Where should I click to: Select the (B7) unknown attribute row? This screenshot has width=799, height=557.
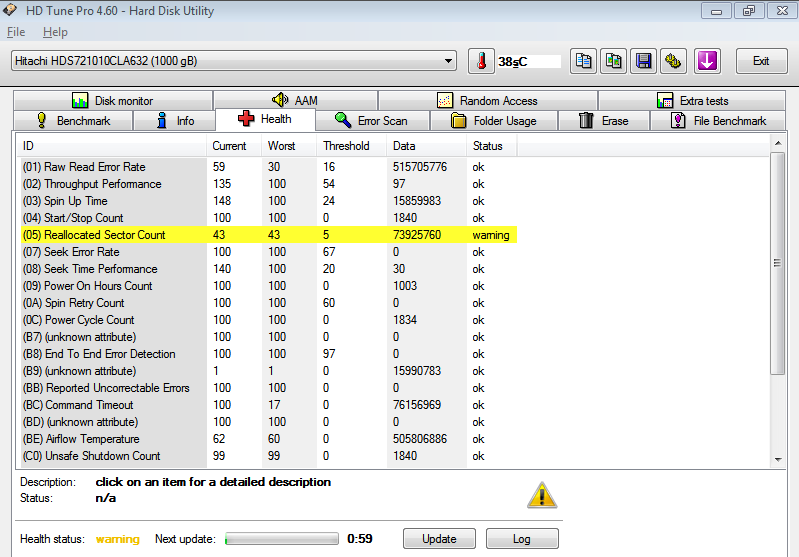coord(269,337)
